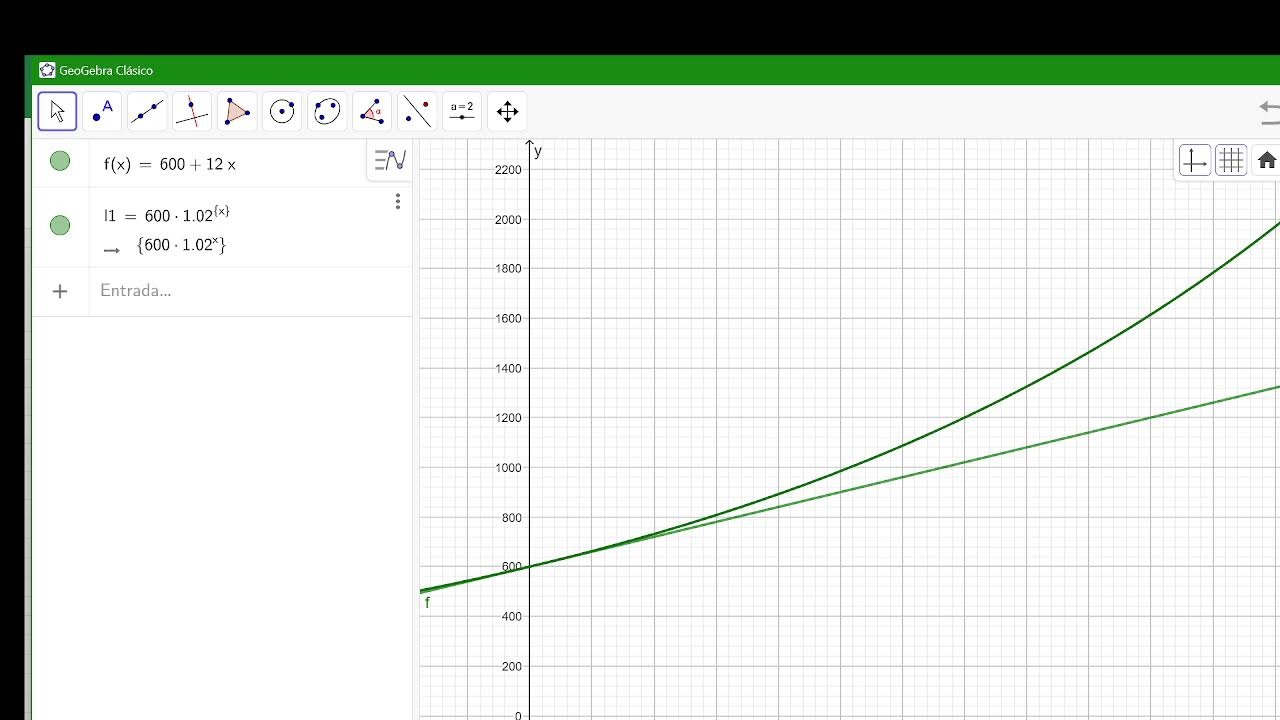Select the Reflect about line tool
Screen dimensions: 1280x720
pyautogui.click(x=417, y=111)
